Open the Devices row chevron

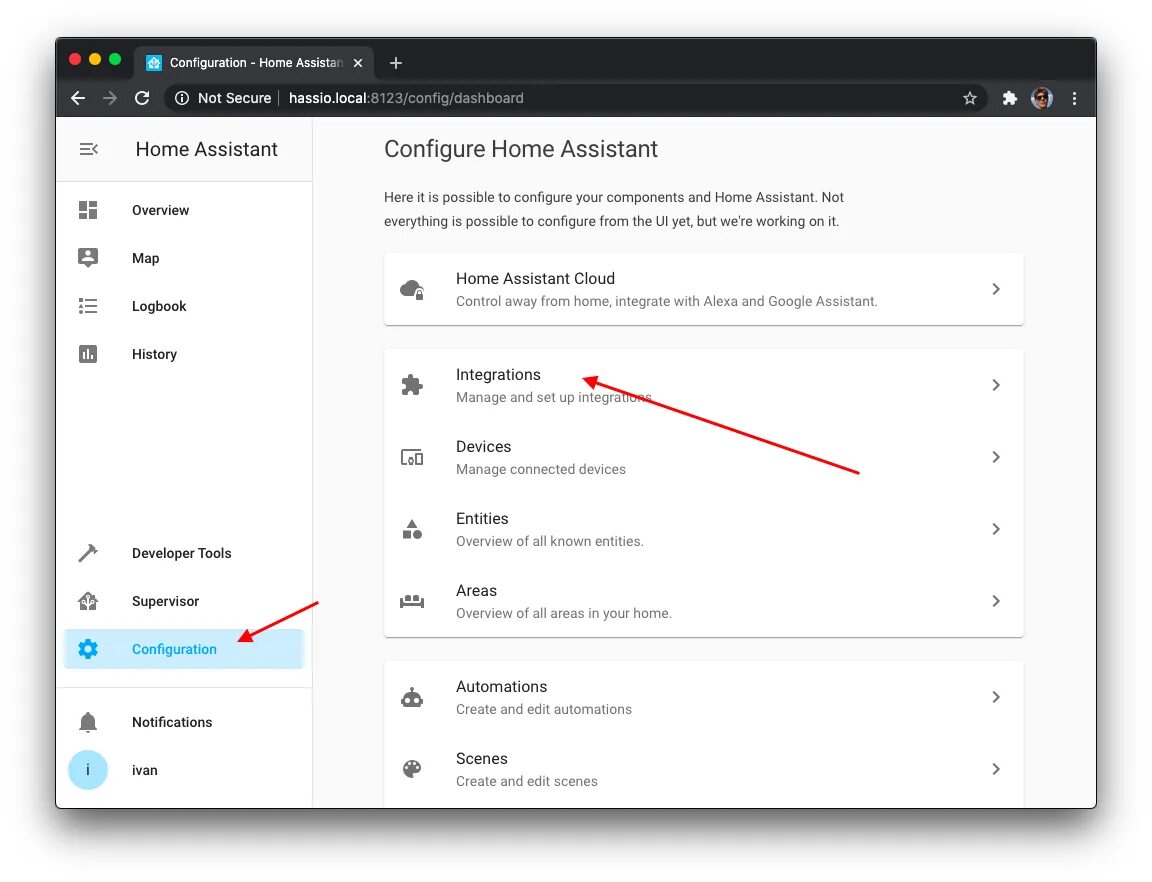(996, 457)
